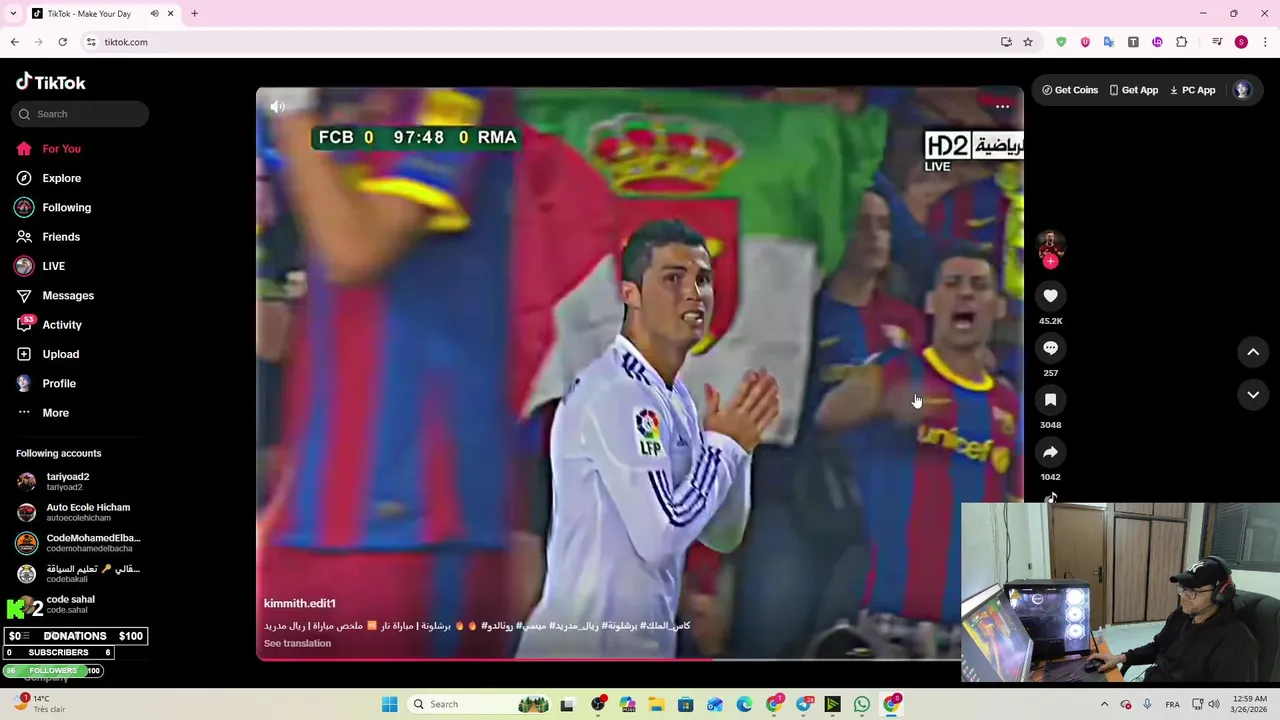
Task: Unmute the video with speaker icon
Action: click(278, 106)
